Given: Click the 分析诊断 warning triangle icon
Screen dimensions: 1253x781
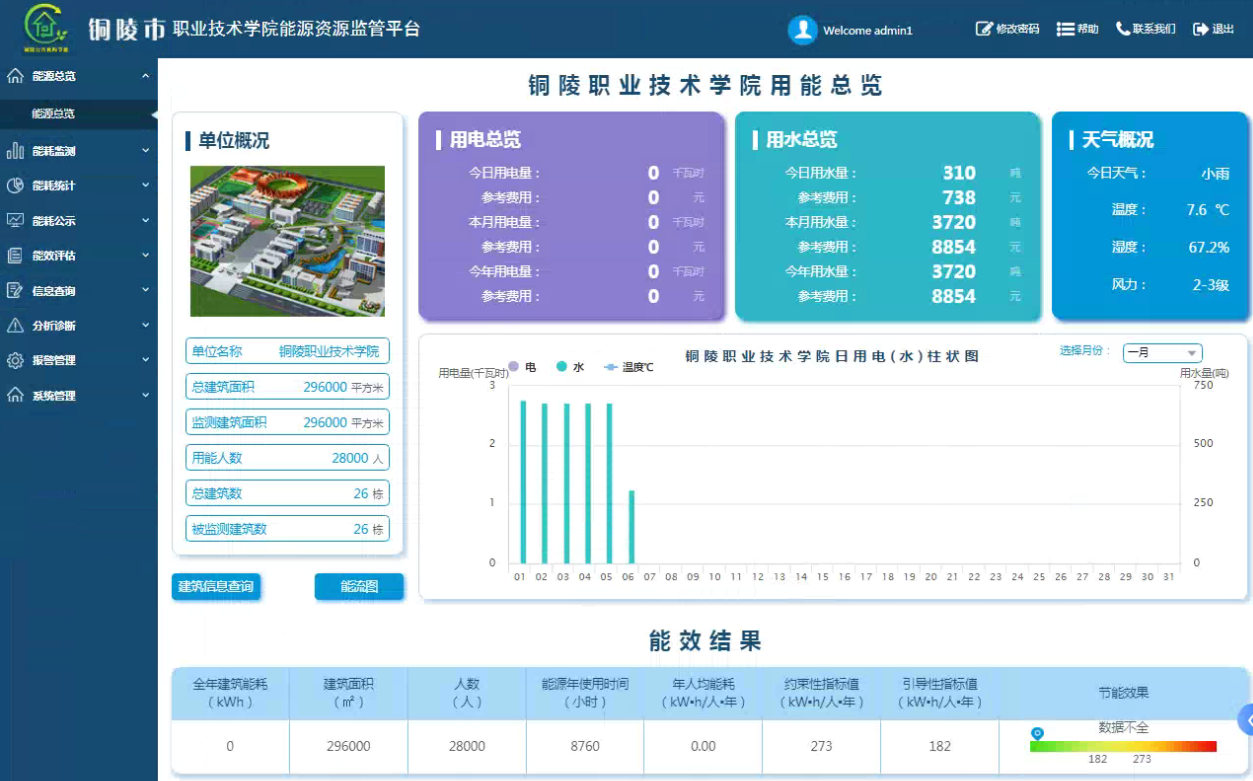Looking at the screenshot, I should [15, 326].
